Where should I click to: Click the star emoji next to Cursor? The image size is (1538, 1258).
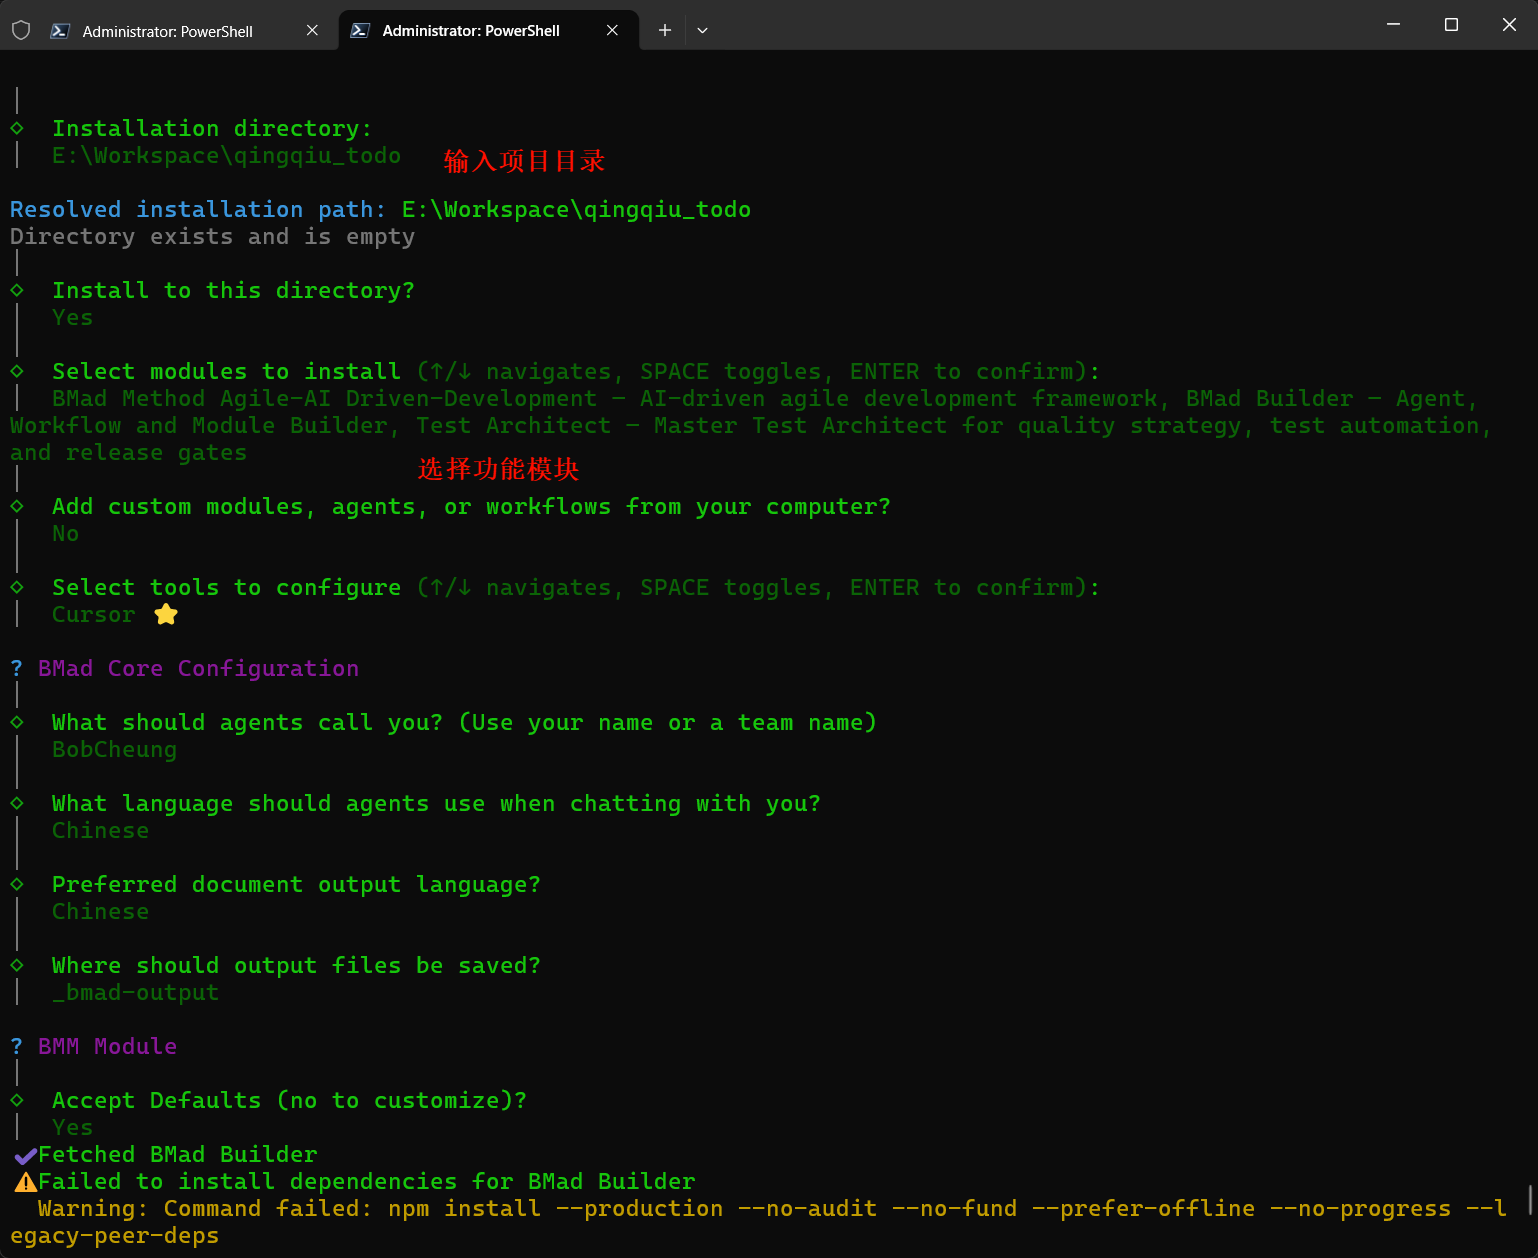pyautogui.click(x=166, y=614)
